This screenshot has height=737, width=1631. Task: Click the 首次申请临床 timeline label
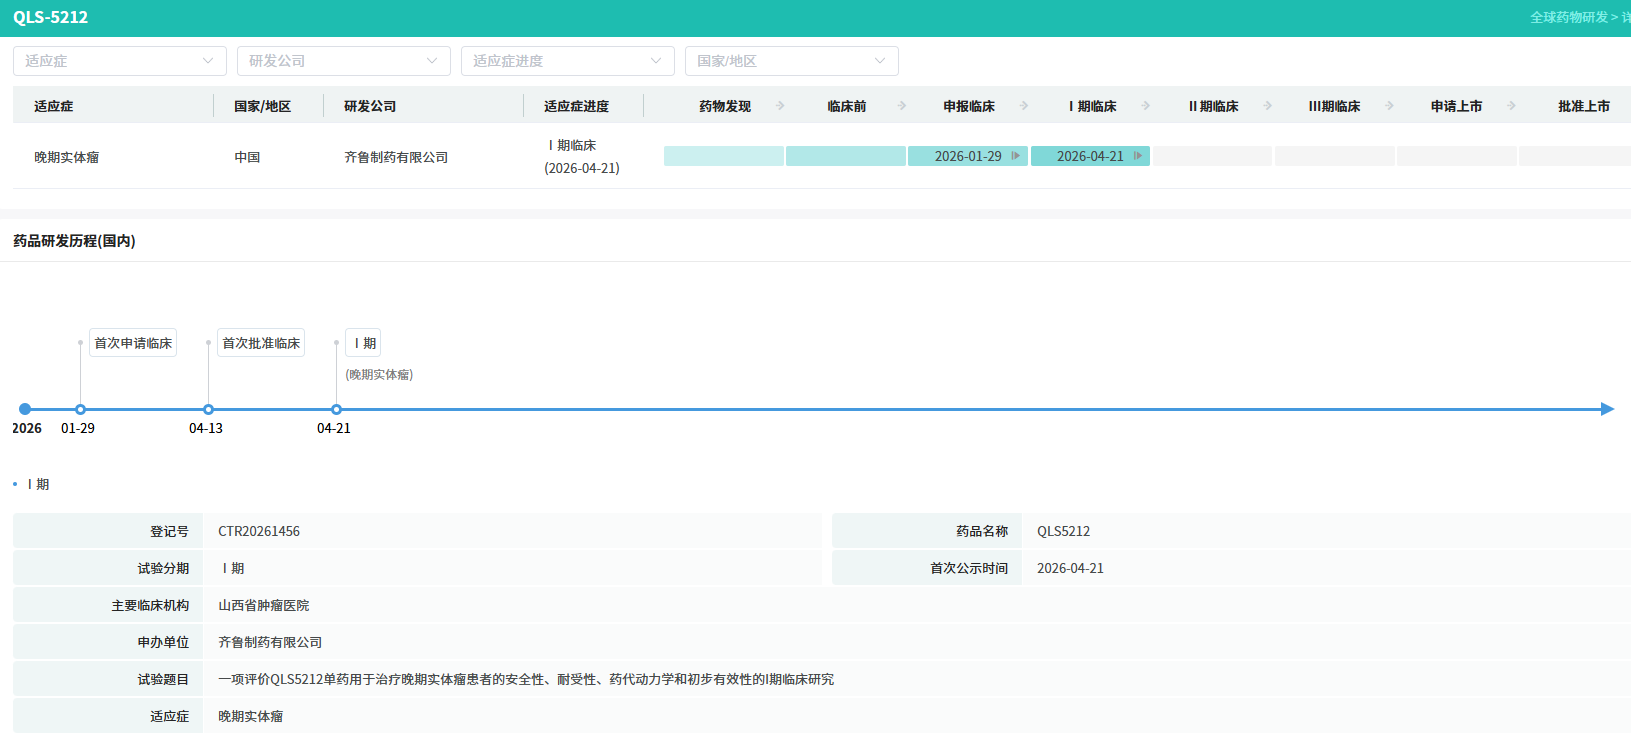coord(133,343)
